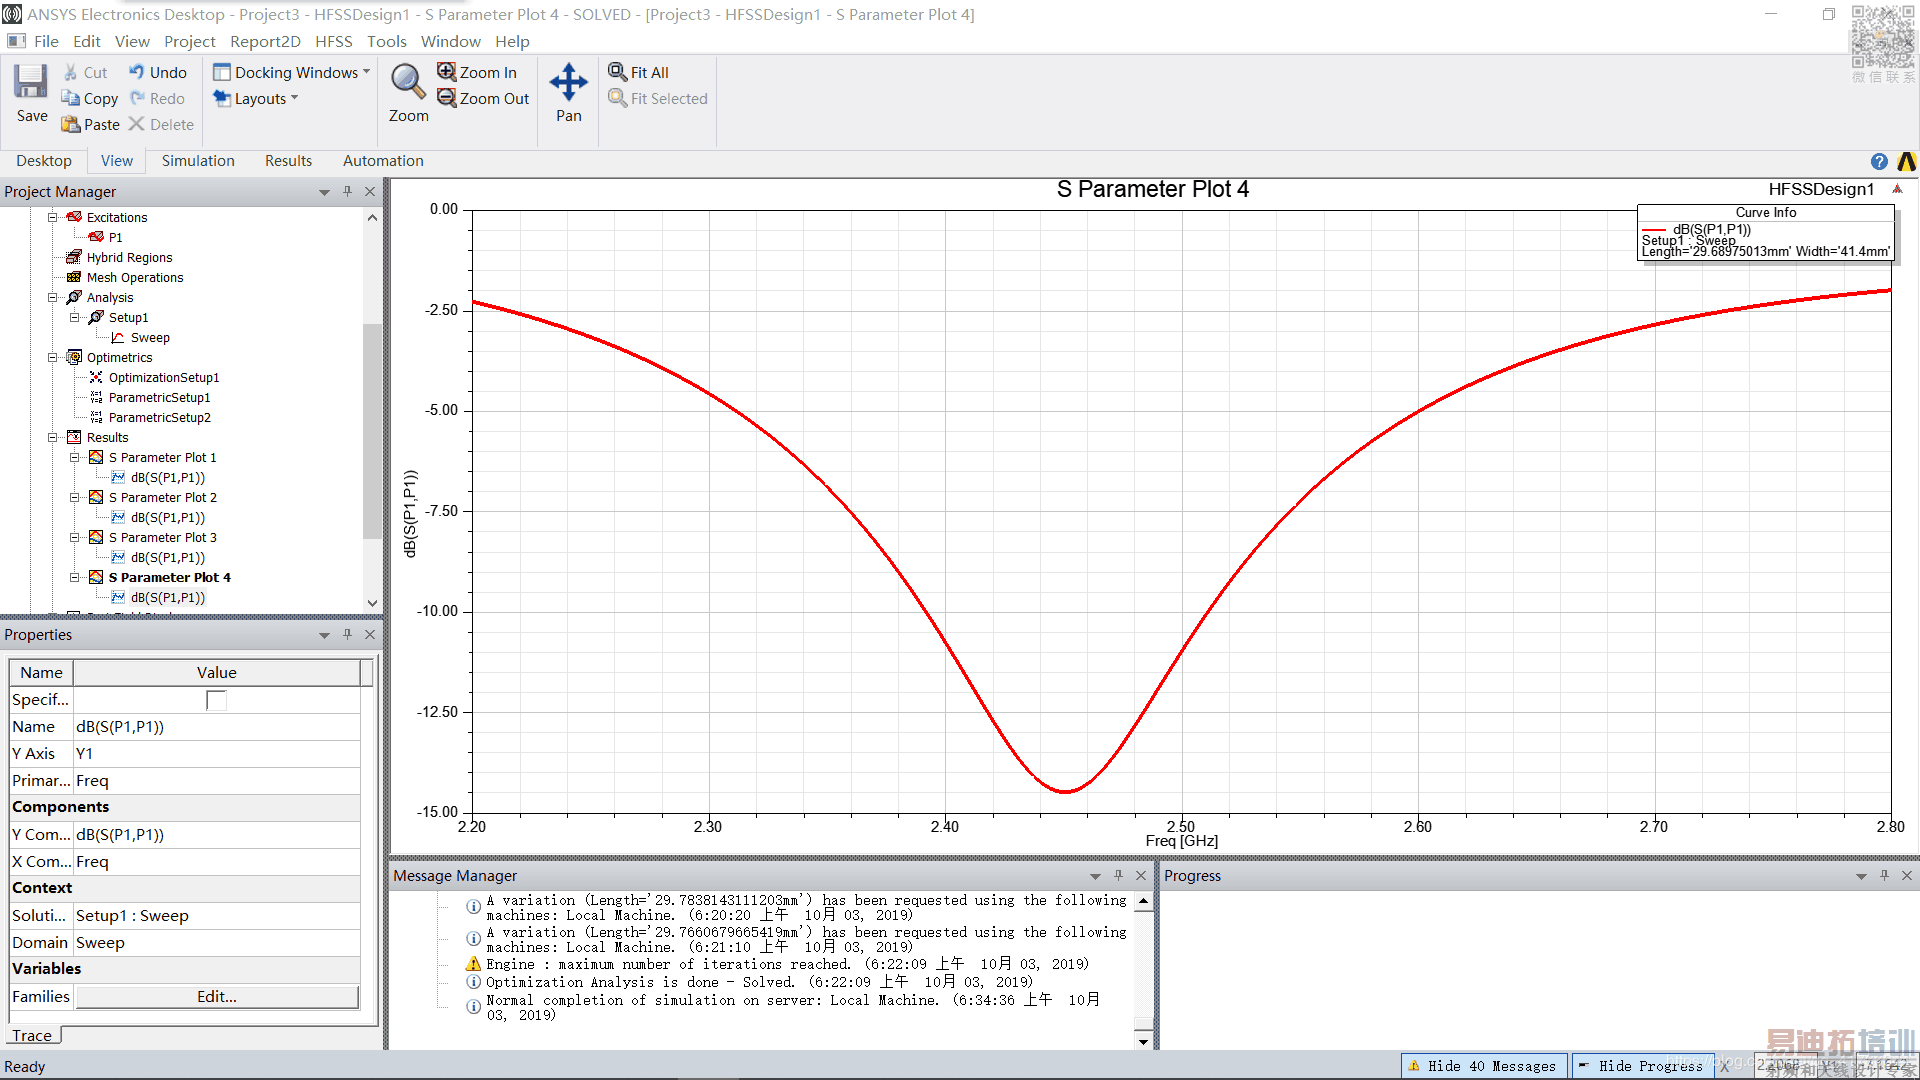The width and height of the screenshot is (1920, 1080).
Task: Click the Solution value Setup1 : Sweep
Action: [216, 916]
